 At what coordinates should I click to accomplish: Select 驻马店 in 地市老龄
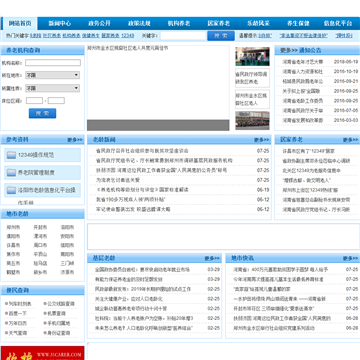(x=40, y=263)
